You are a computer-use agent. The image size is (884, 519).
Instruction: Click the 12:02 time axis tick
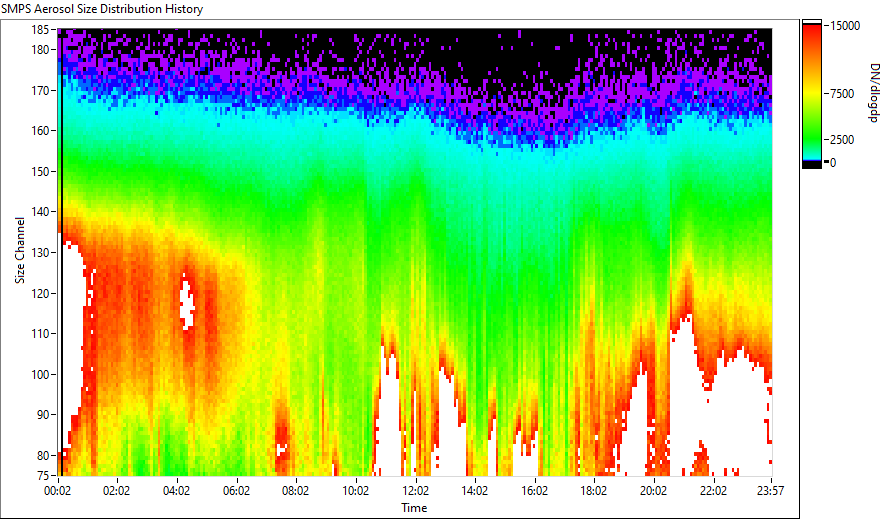pos(415,491)
